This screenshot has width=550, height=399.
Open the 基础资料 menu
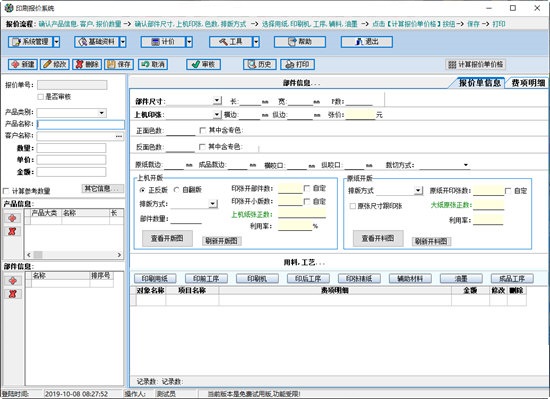[x=97, y=42]
